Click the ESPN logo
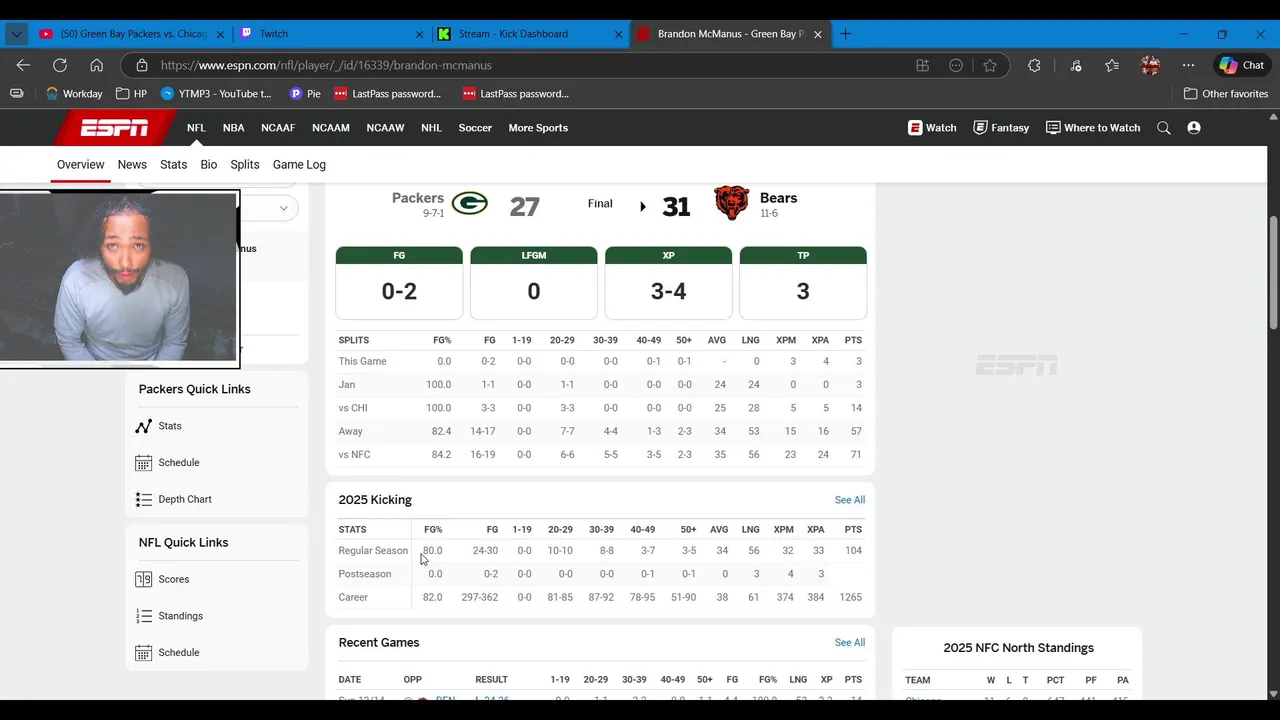1280x720 pixels. click(115, 128)
